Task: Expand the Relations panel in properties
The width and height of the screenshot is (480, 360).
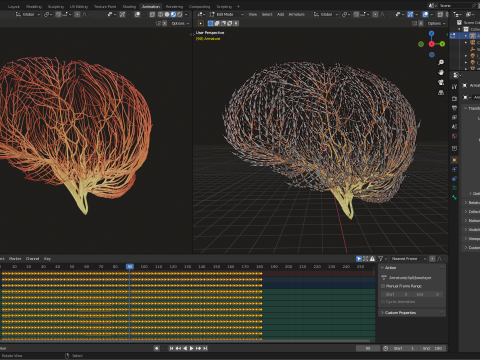Action: (x=472, y=202)
